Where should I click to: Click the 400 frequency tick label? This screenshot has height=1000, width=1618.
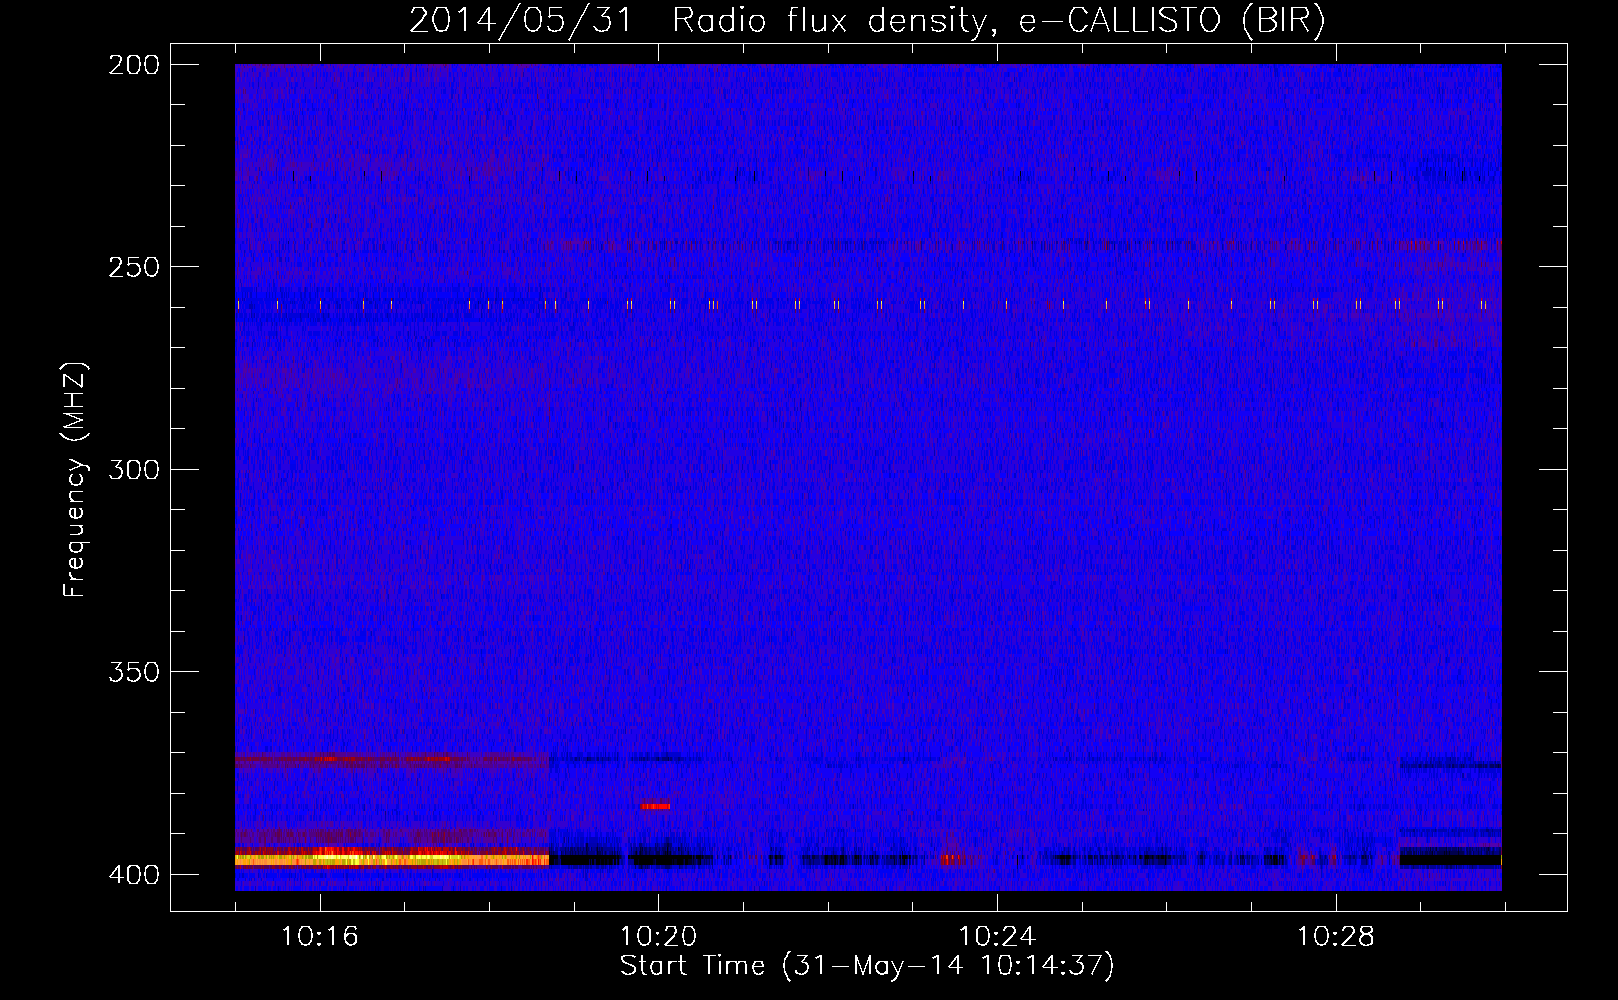tap(133, 874)
